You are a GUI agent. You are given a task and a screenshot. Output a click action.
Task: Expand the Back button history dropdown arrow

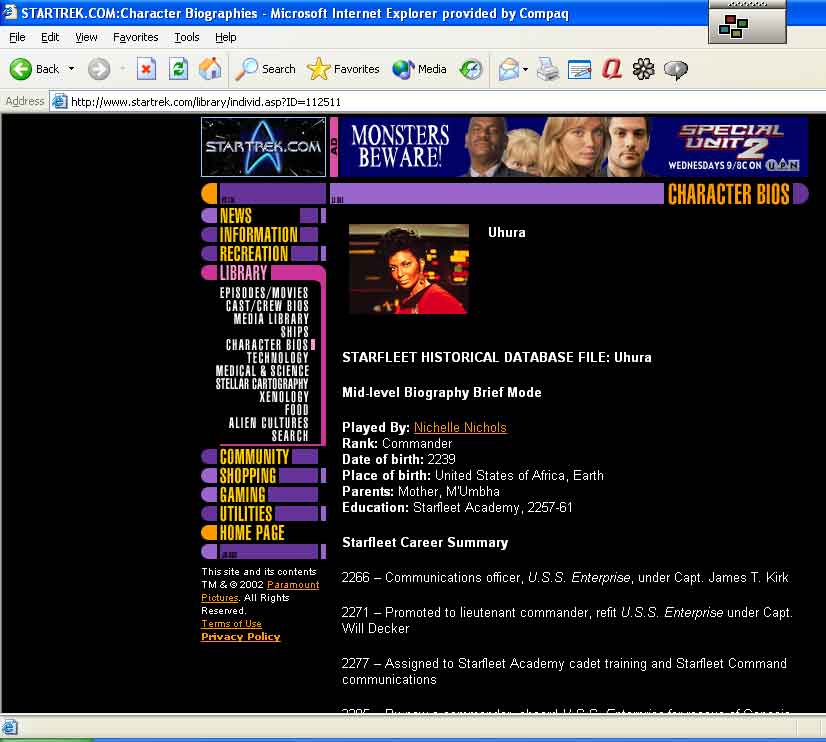71,69
